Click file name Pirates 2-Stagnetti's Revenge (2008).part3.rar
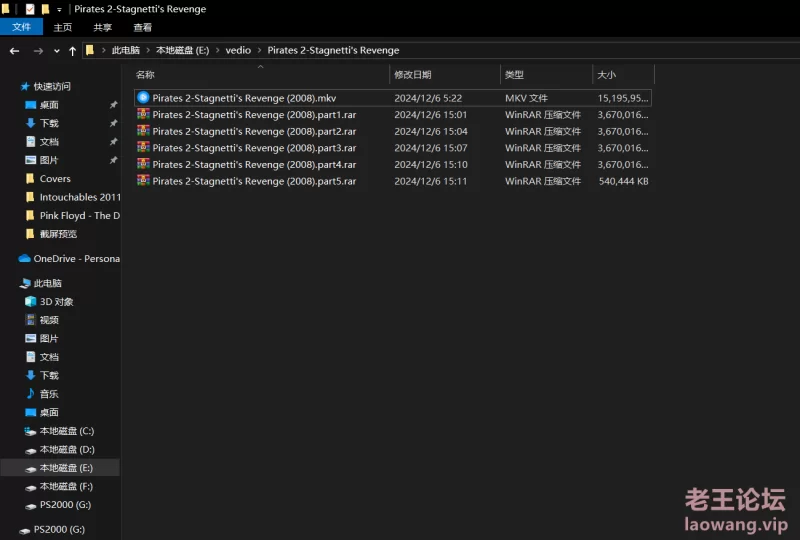 click(x=254, y=148)
